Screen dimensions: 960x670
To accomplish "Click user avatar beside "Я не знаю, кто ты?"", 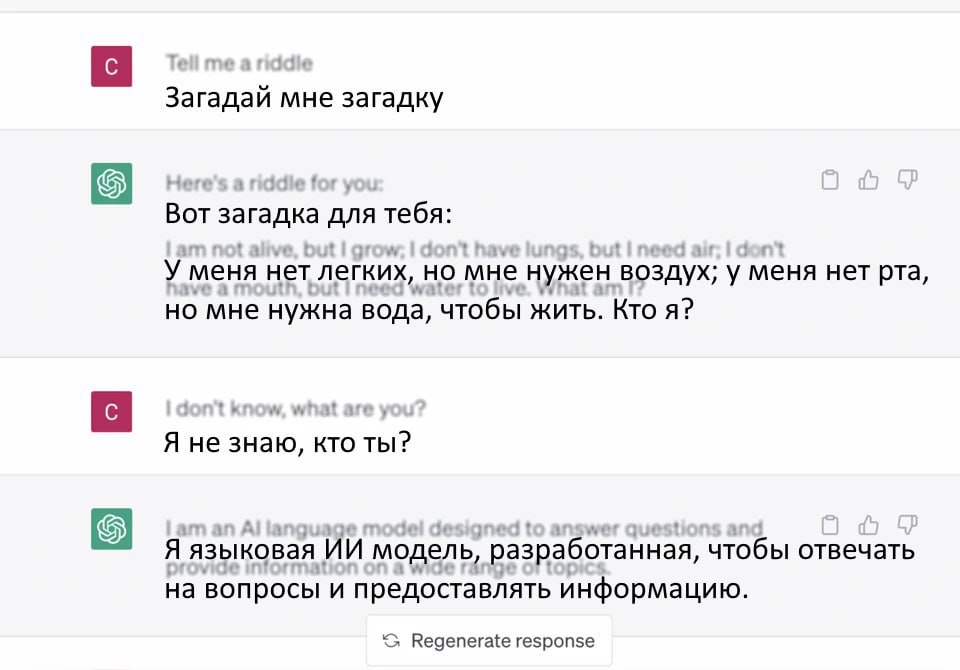I will tap(111, 411).
